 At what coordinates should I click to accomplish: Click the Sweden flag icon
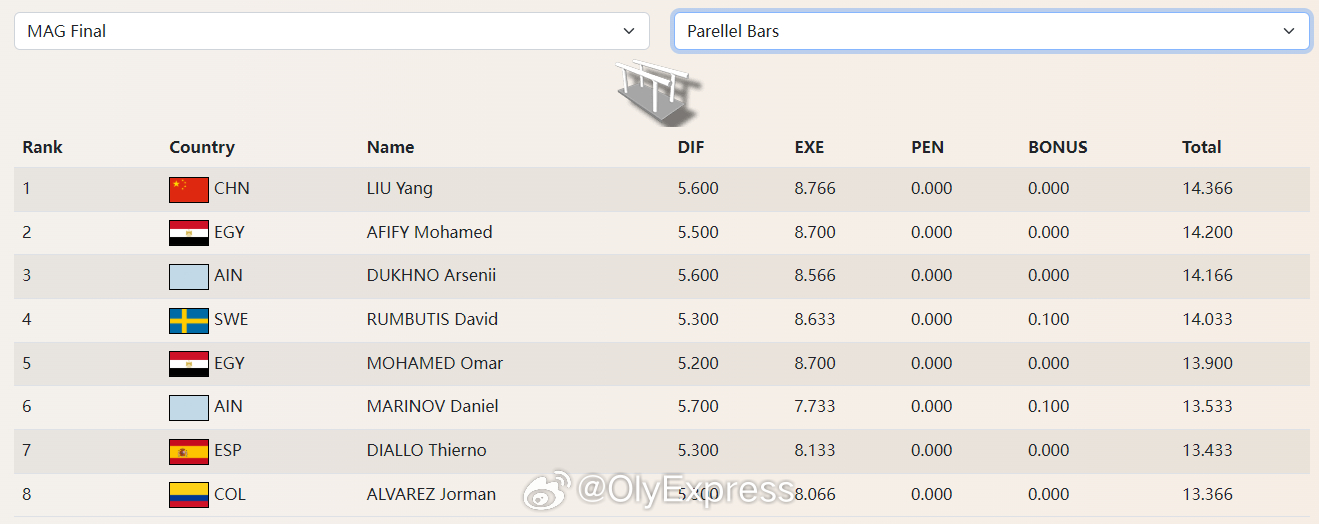(x=189, y=320)
